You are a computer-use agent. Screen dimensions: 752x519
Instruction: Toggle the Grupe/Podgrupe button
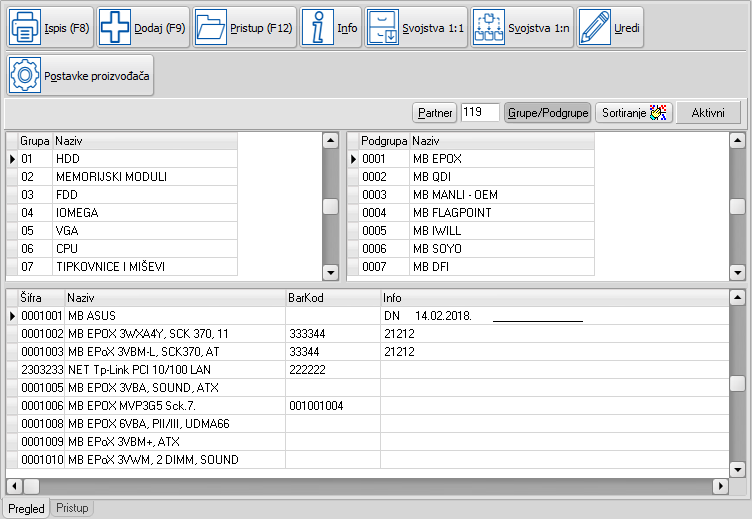(x=548, y=113)
